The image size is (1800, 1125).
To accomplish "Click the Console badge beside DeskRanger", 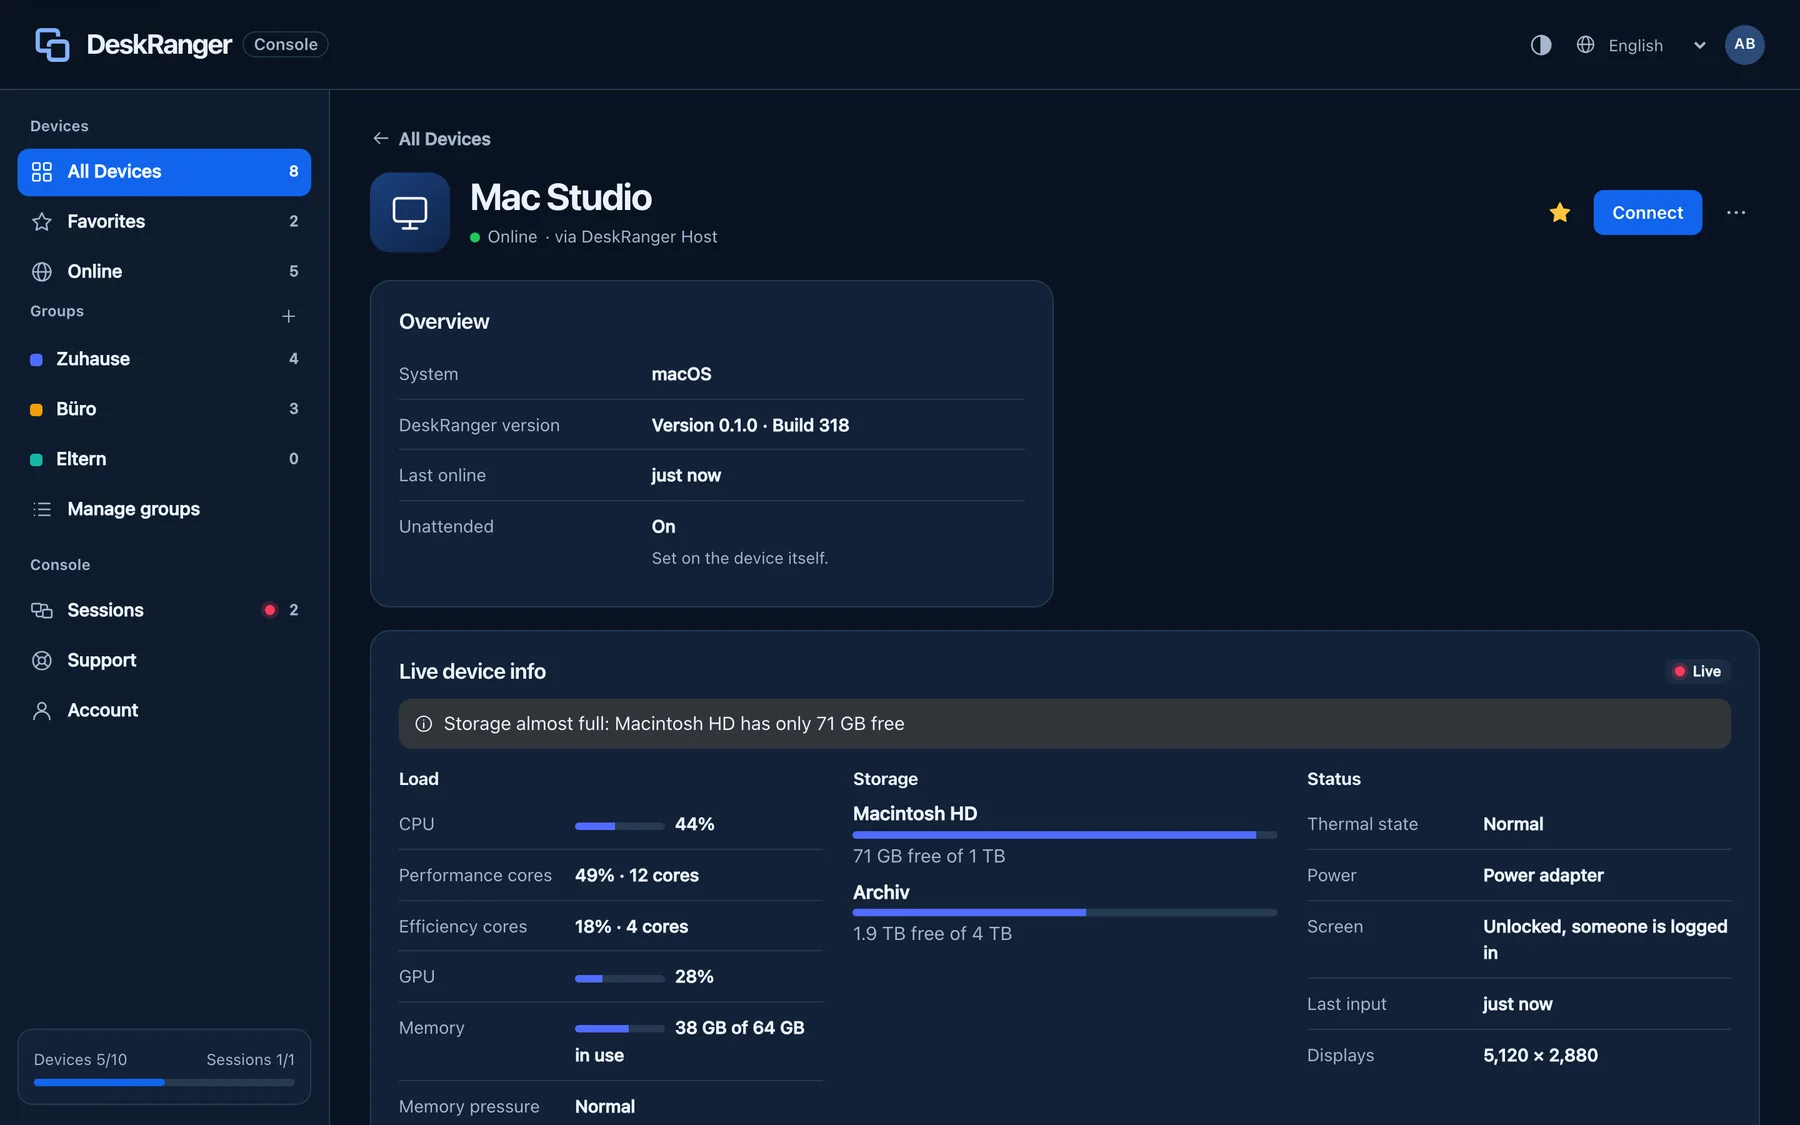I will coord(286,45).
